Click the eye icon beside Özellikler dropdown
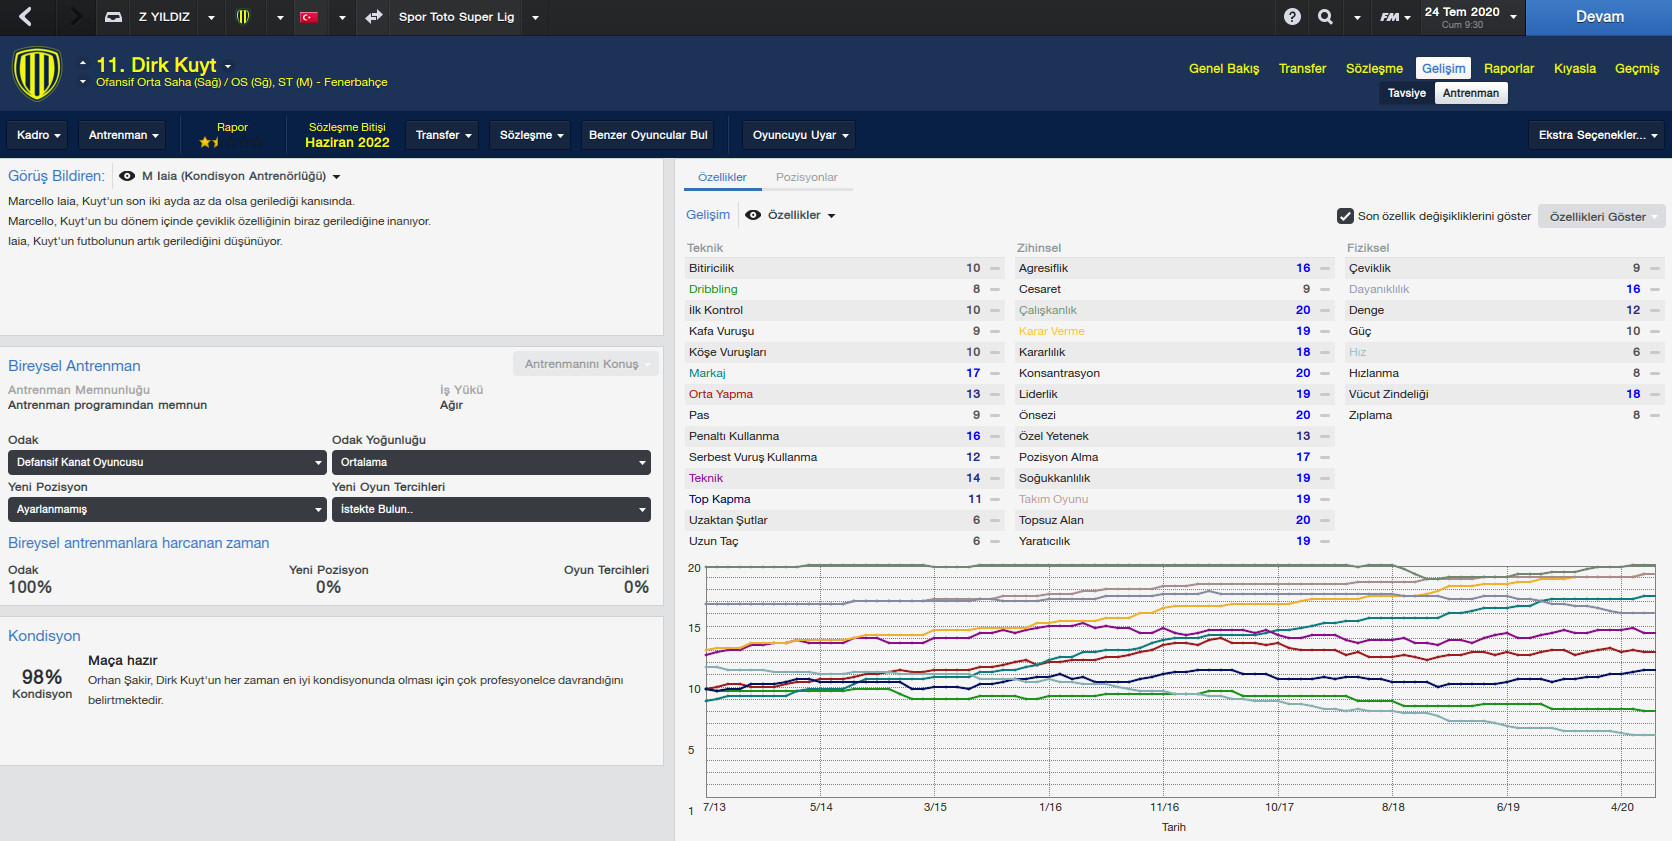1672x841 pixels. 753,215
